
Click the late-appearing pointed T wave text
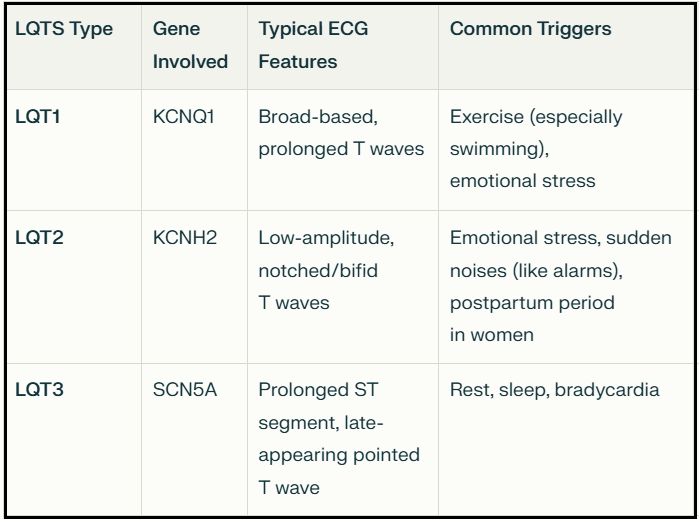pos(339,455)
